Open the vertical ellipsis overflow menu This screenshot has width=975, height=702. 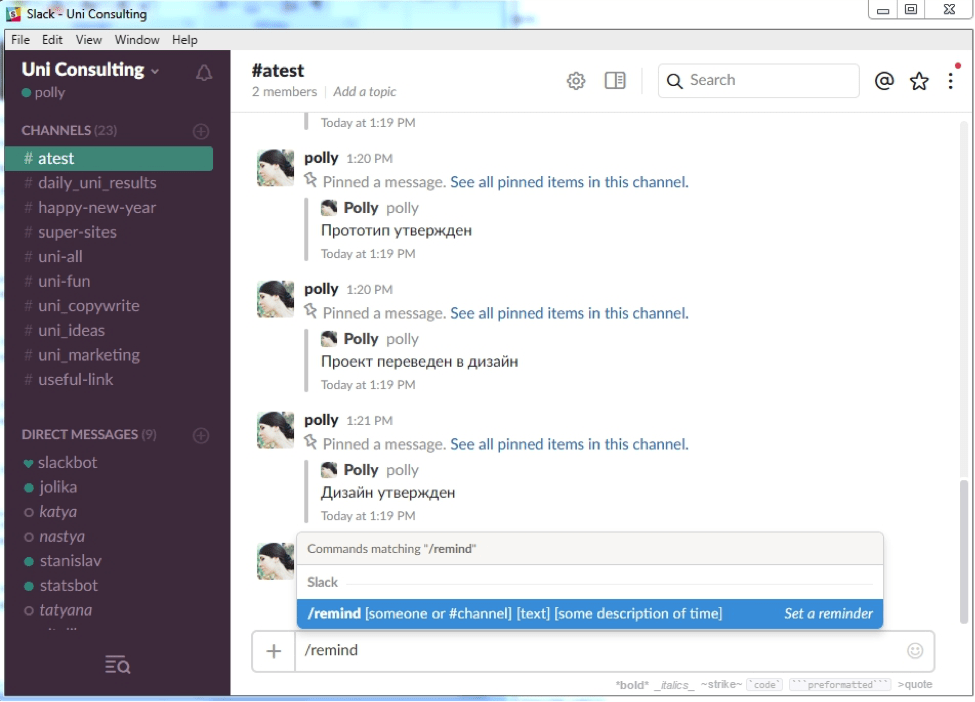click(950, 81)
